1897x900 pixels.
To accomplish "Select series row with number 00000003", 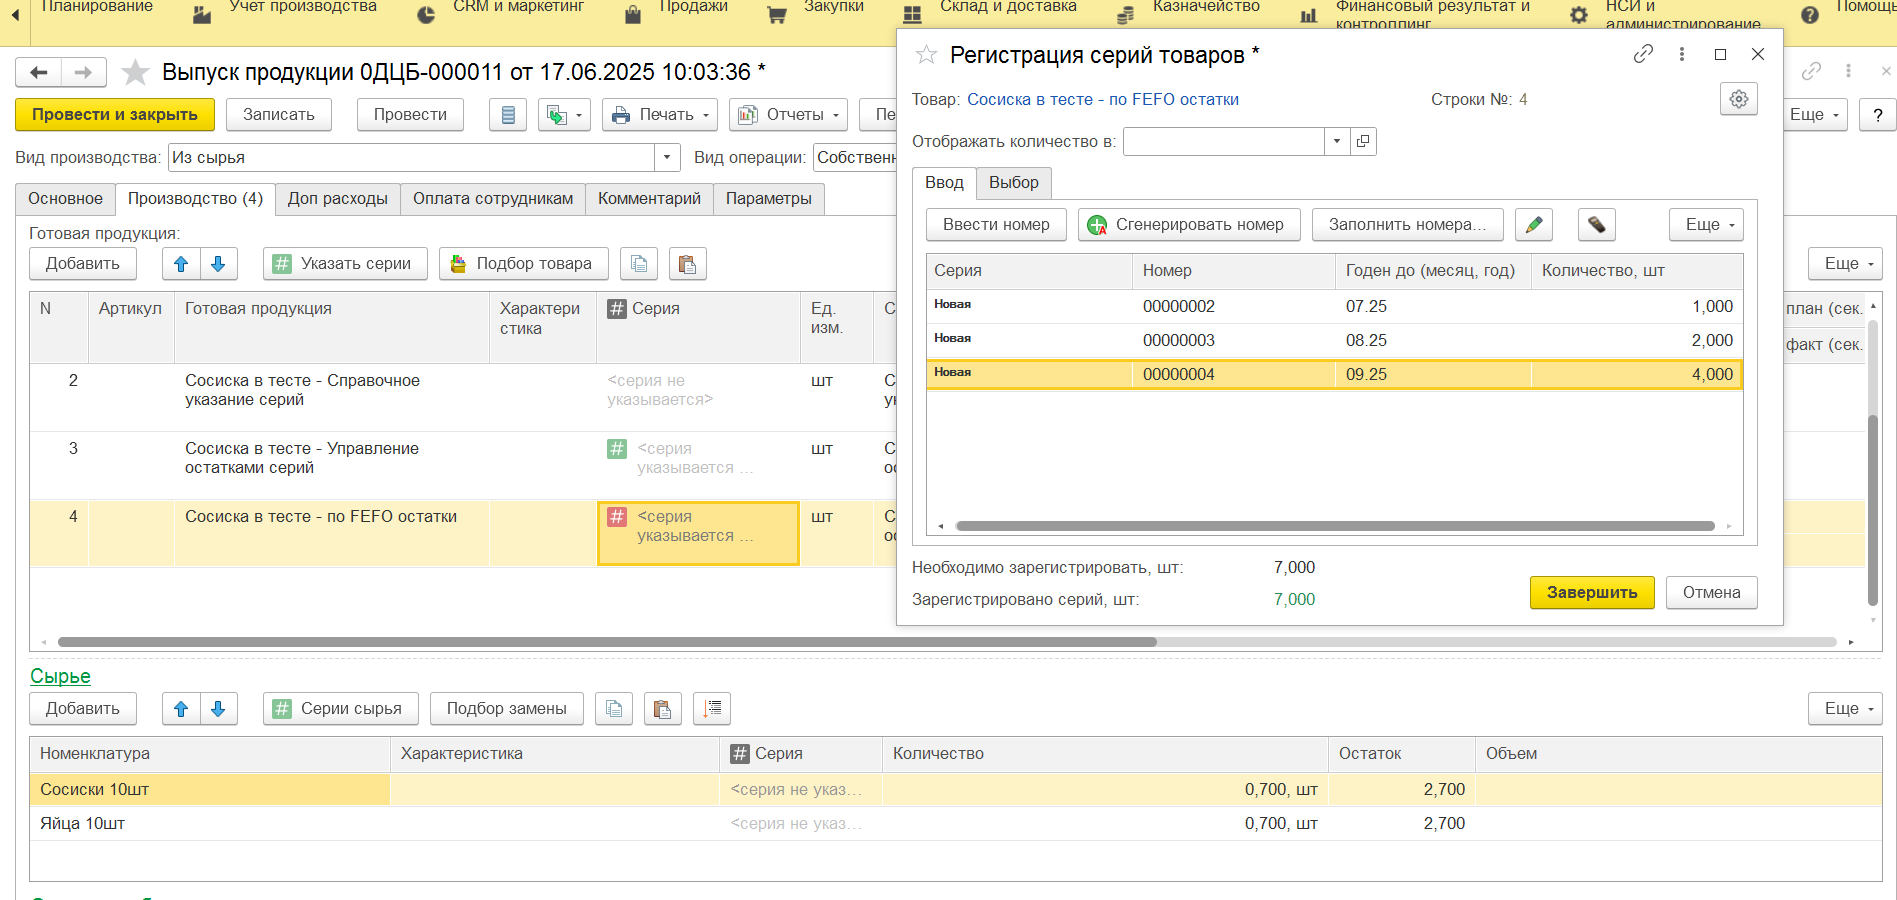I will click(1178, 341).
